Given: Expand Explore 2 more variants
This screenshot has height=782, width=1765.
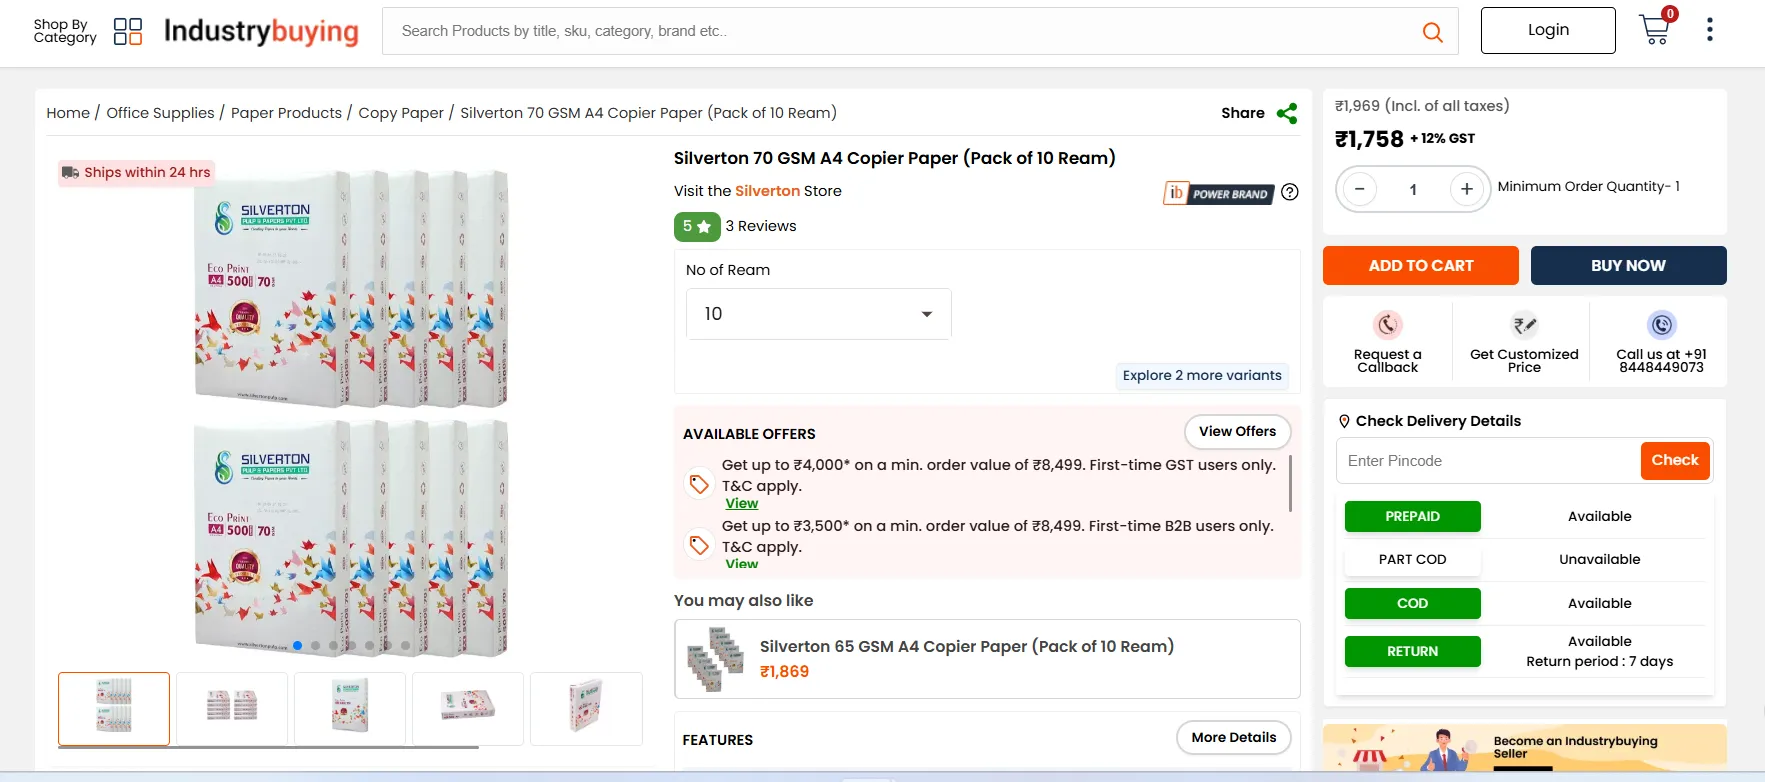Looking at the screenshot, I should tap(1201, 376).
